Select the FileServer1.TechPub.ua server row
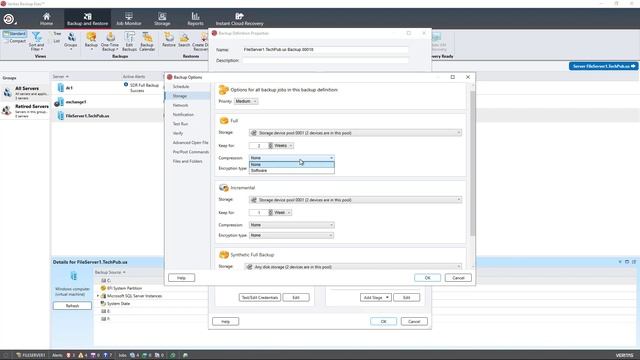 point(108,116)
